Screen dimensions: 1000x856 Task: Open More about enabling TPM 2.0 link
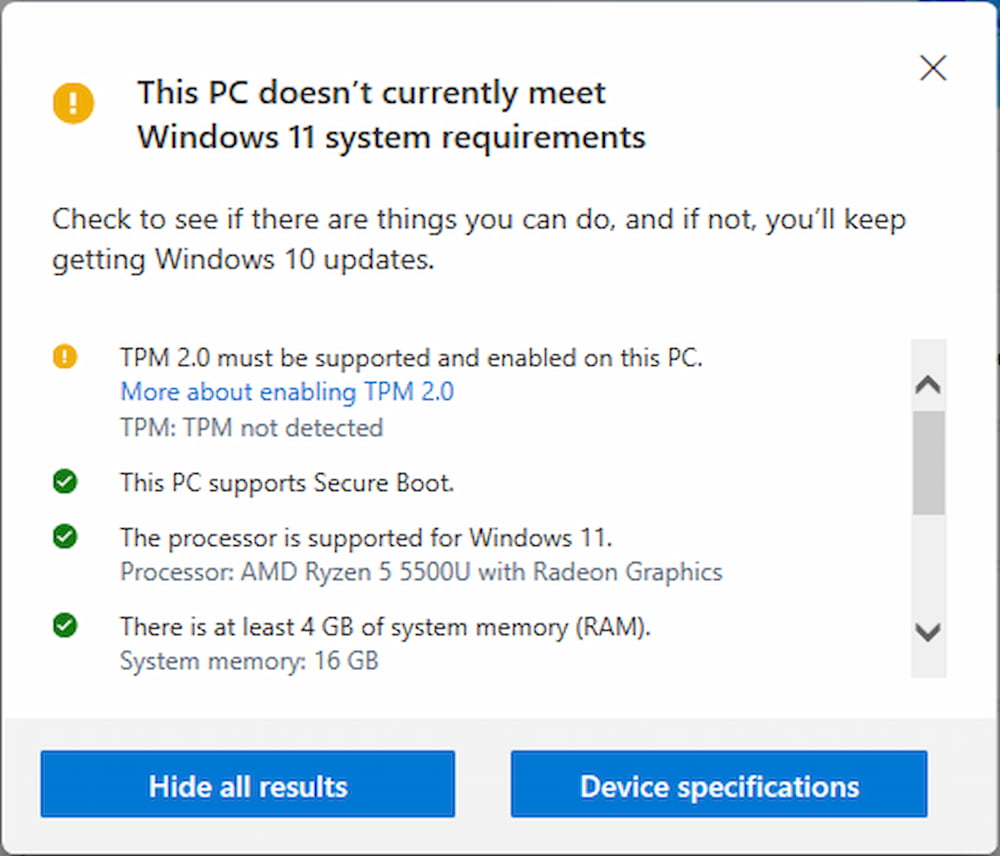pyautogui.click(x=287, y=392)
